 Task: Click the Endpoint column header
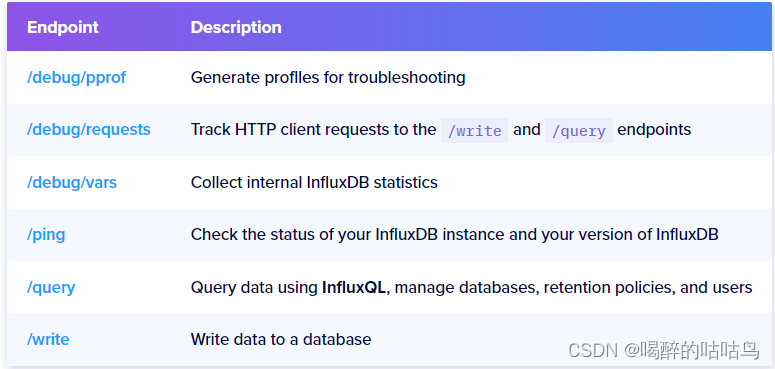(x=63, y=27)
